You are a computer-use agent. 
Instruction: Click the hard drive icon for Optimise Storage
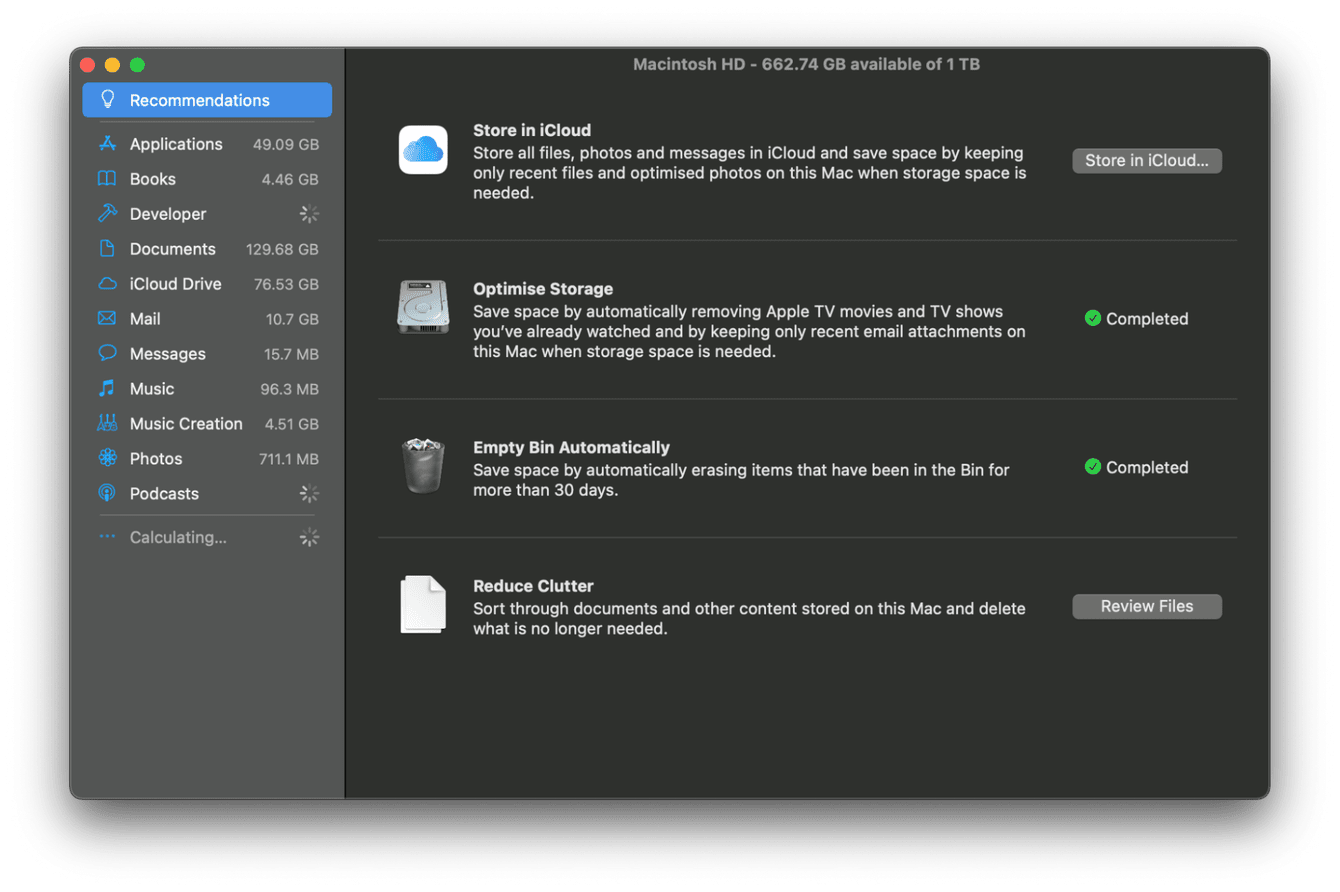pyautogui.click(x=423, y=306)
